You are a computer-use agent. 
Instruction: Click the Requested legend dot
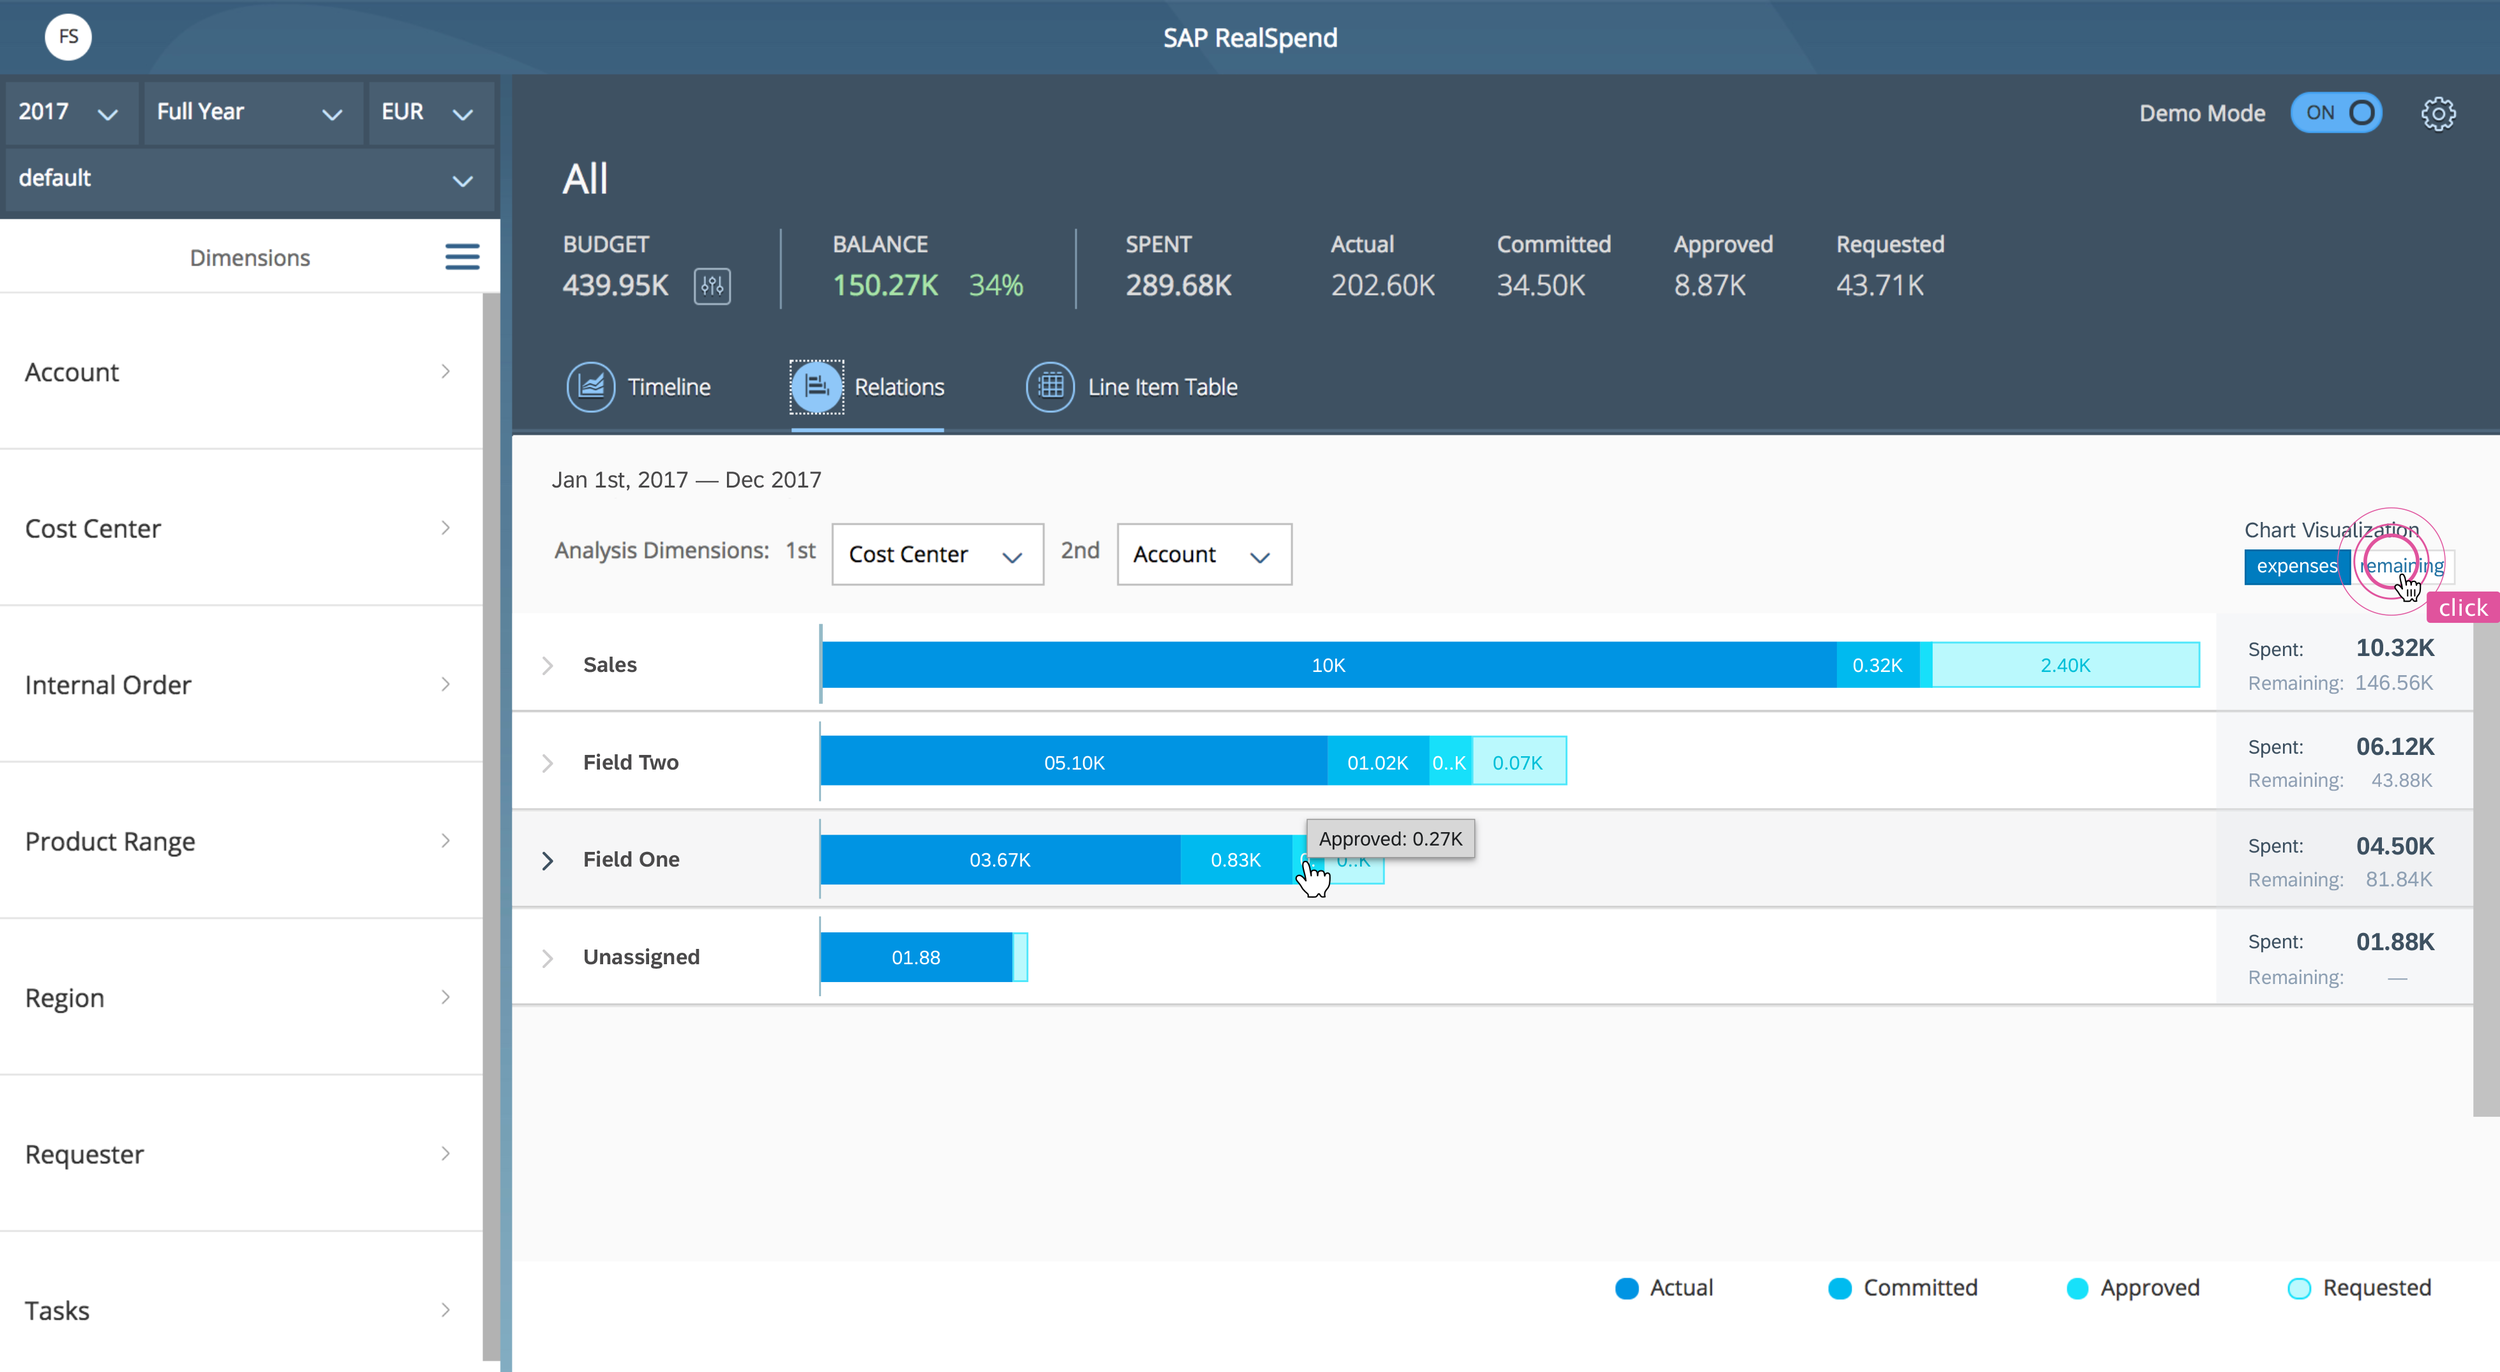click(x=2299, y=1288)
